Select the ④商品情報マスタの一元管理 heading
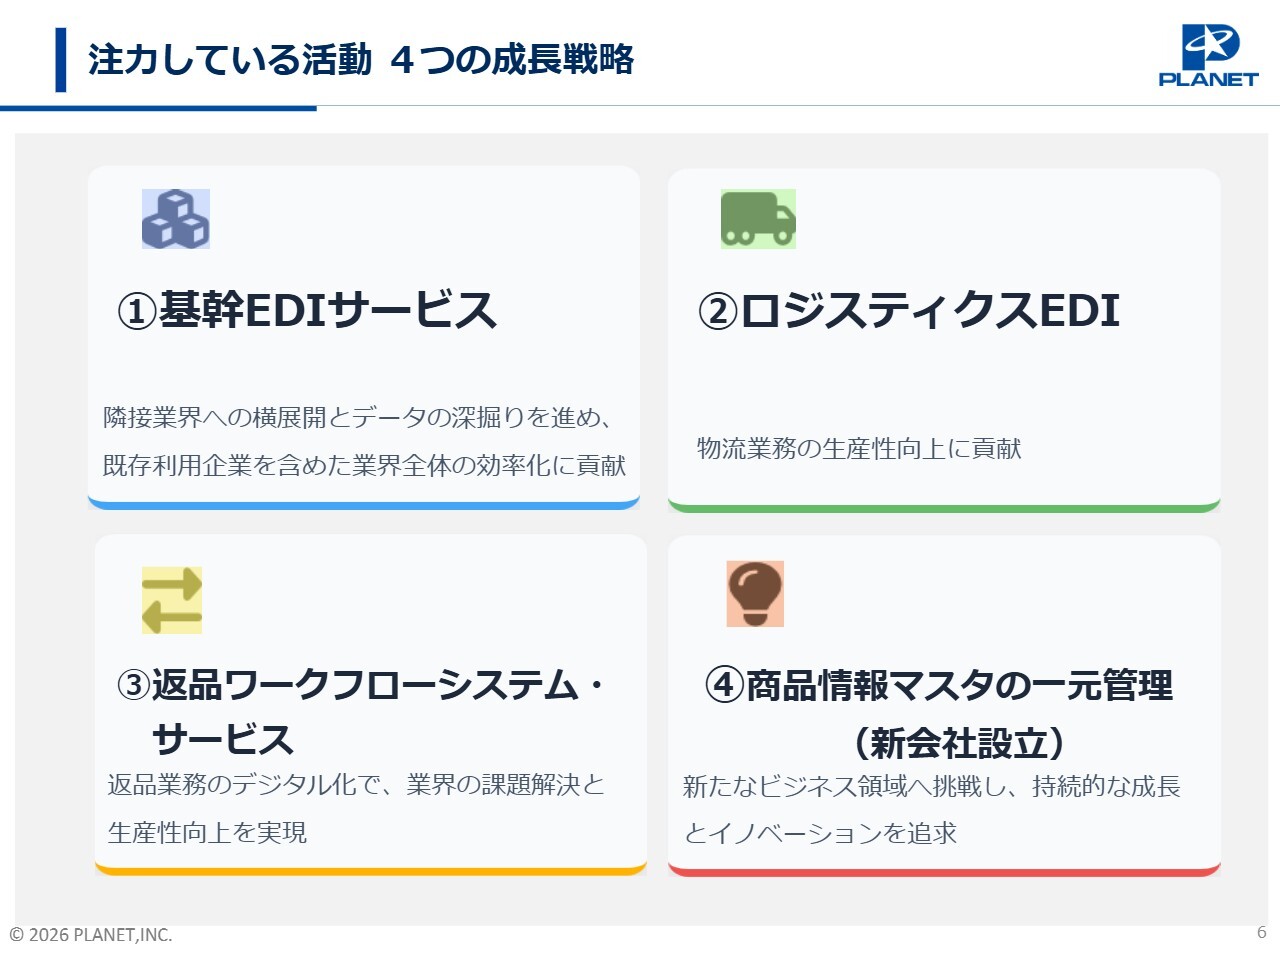Screen dimensions: 1280x960 click(939, 686)
